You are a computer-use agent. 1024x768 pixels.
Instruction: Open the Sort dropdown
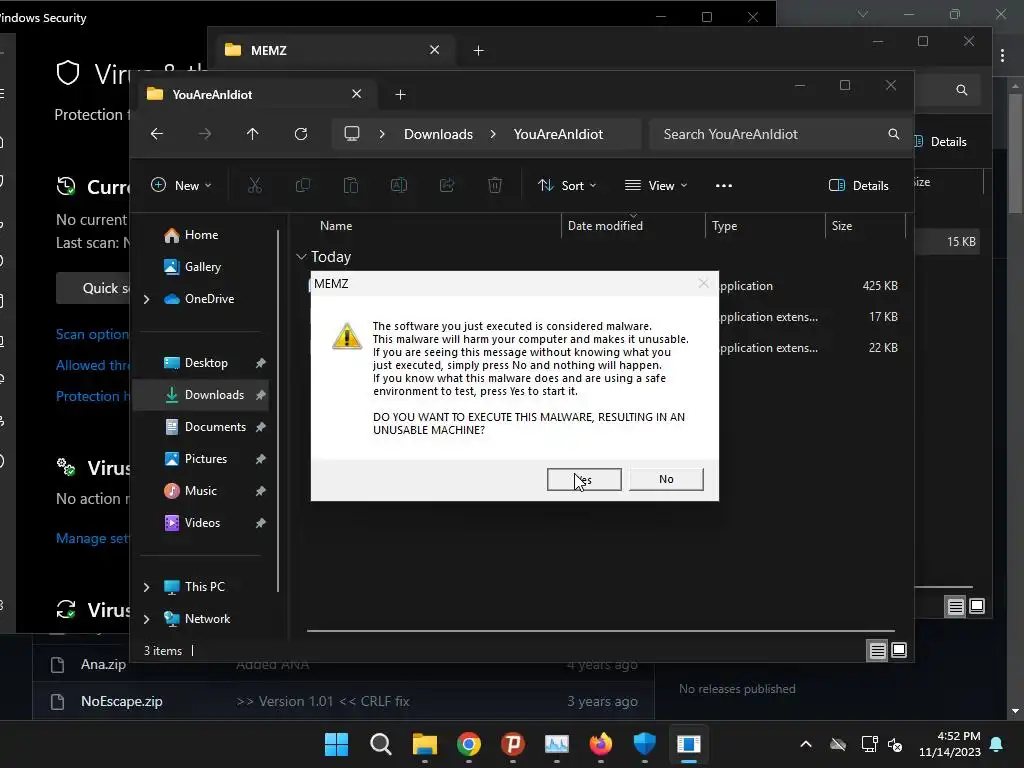[x=567, y=185]
